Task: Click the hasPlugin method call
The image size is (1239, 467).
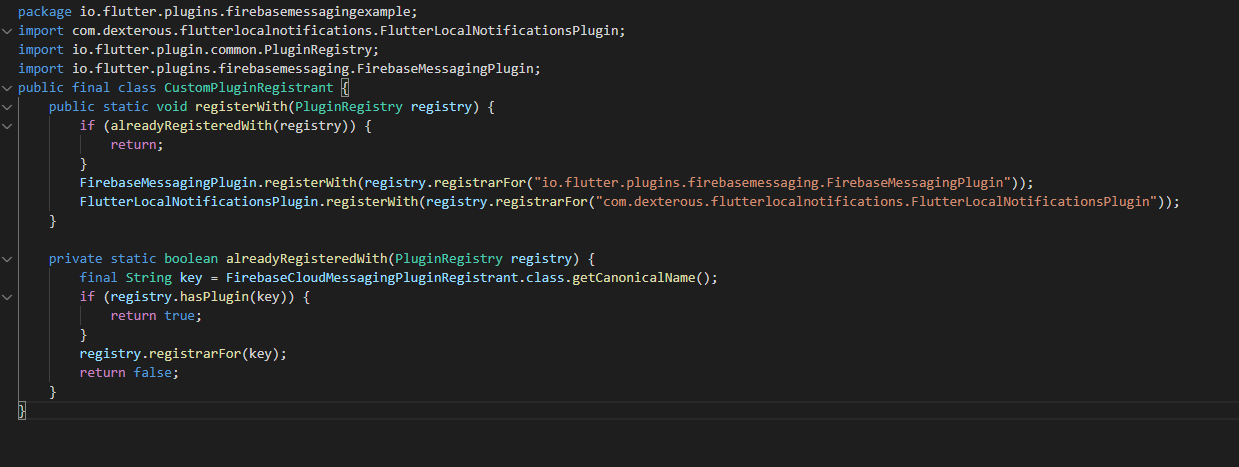Action: (x=214, y=297)
